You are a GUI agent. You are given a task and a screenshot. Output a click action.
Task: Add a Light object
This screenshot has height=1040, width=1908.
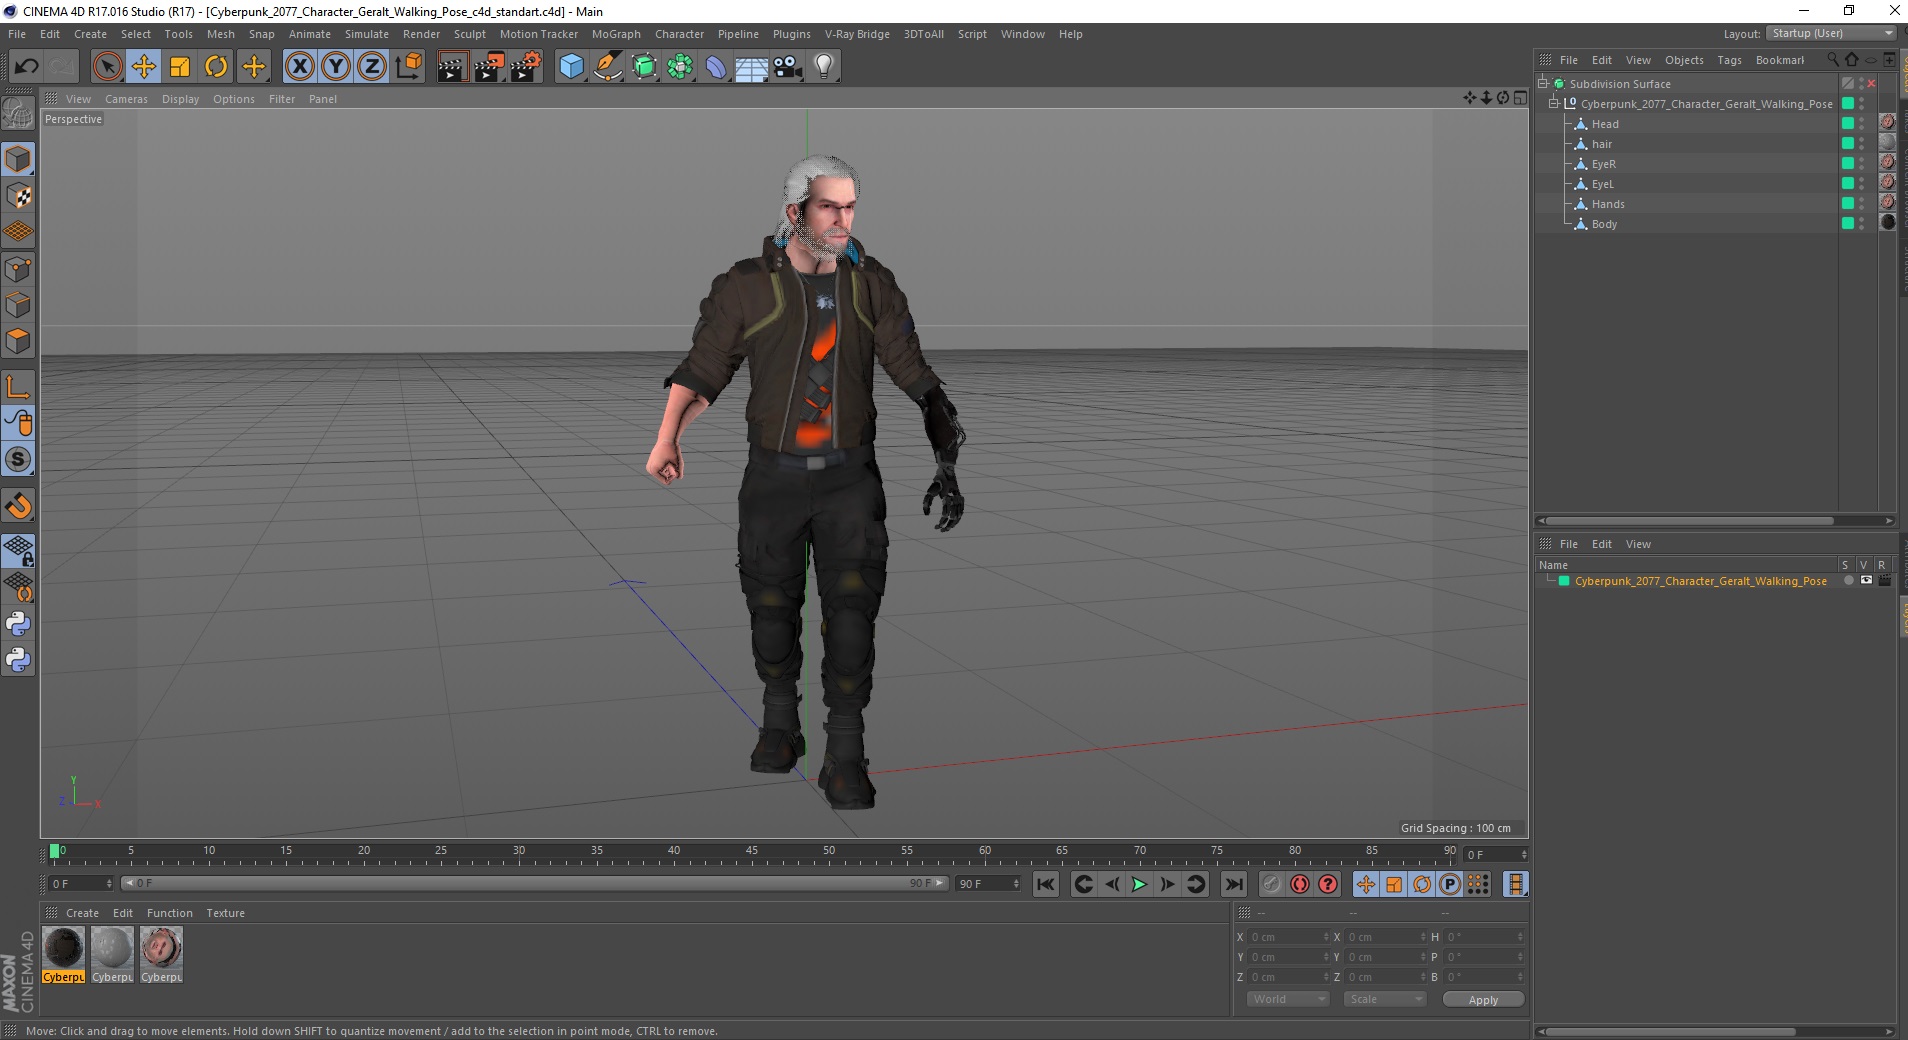(x=824, y=67)
